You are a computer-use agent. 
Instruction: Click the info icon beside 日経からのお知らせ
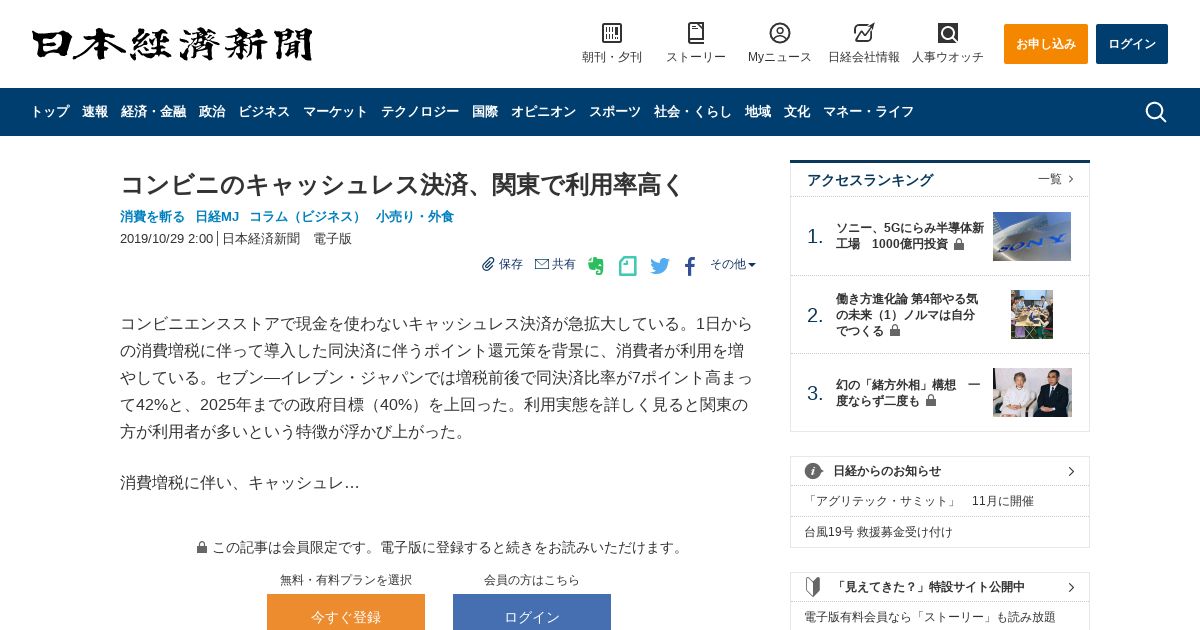[814, 471]
